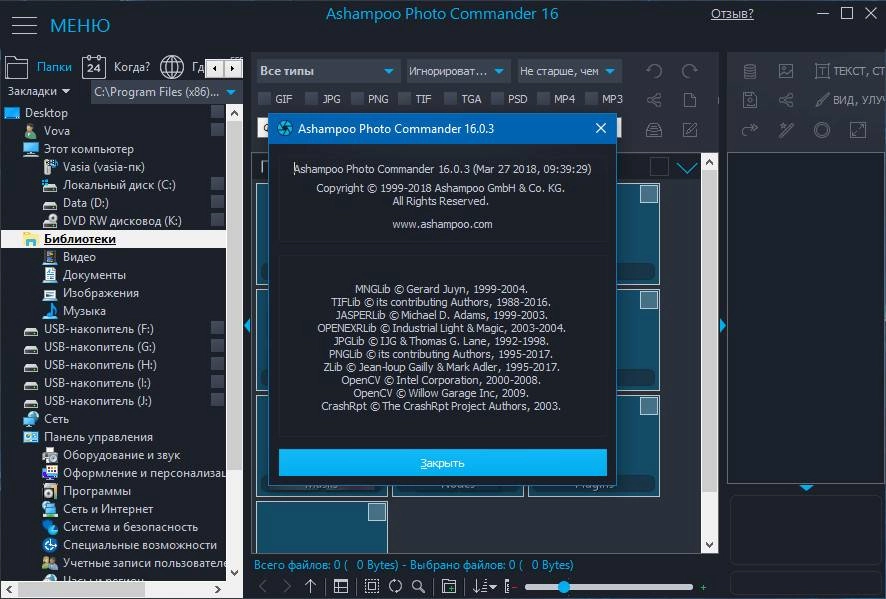Viewport: 886px width, 599px height.
Task: Toggle the MP4 file type checkbox
Action: 544,99
